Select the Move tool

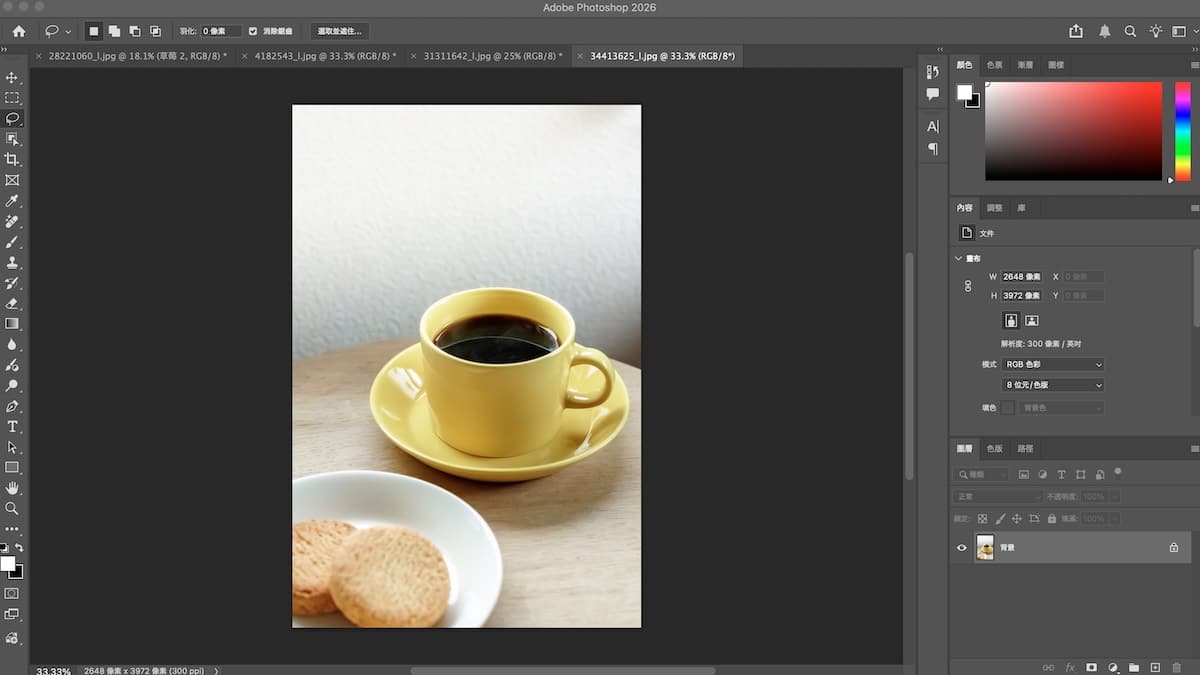coord(12,77)
